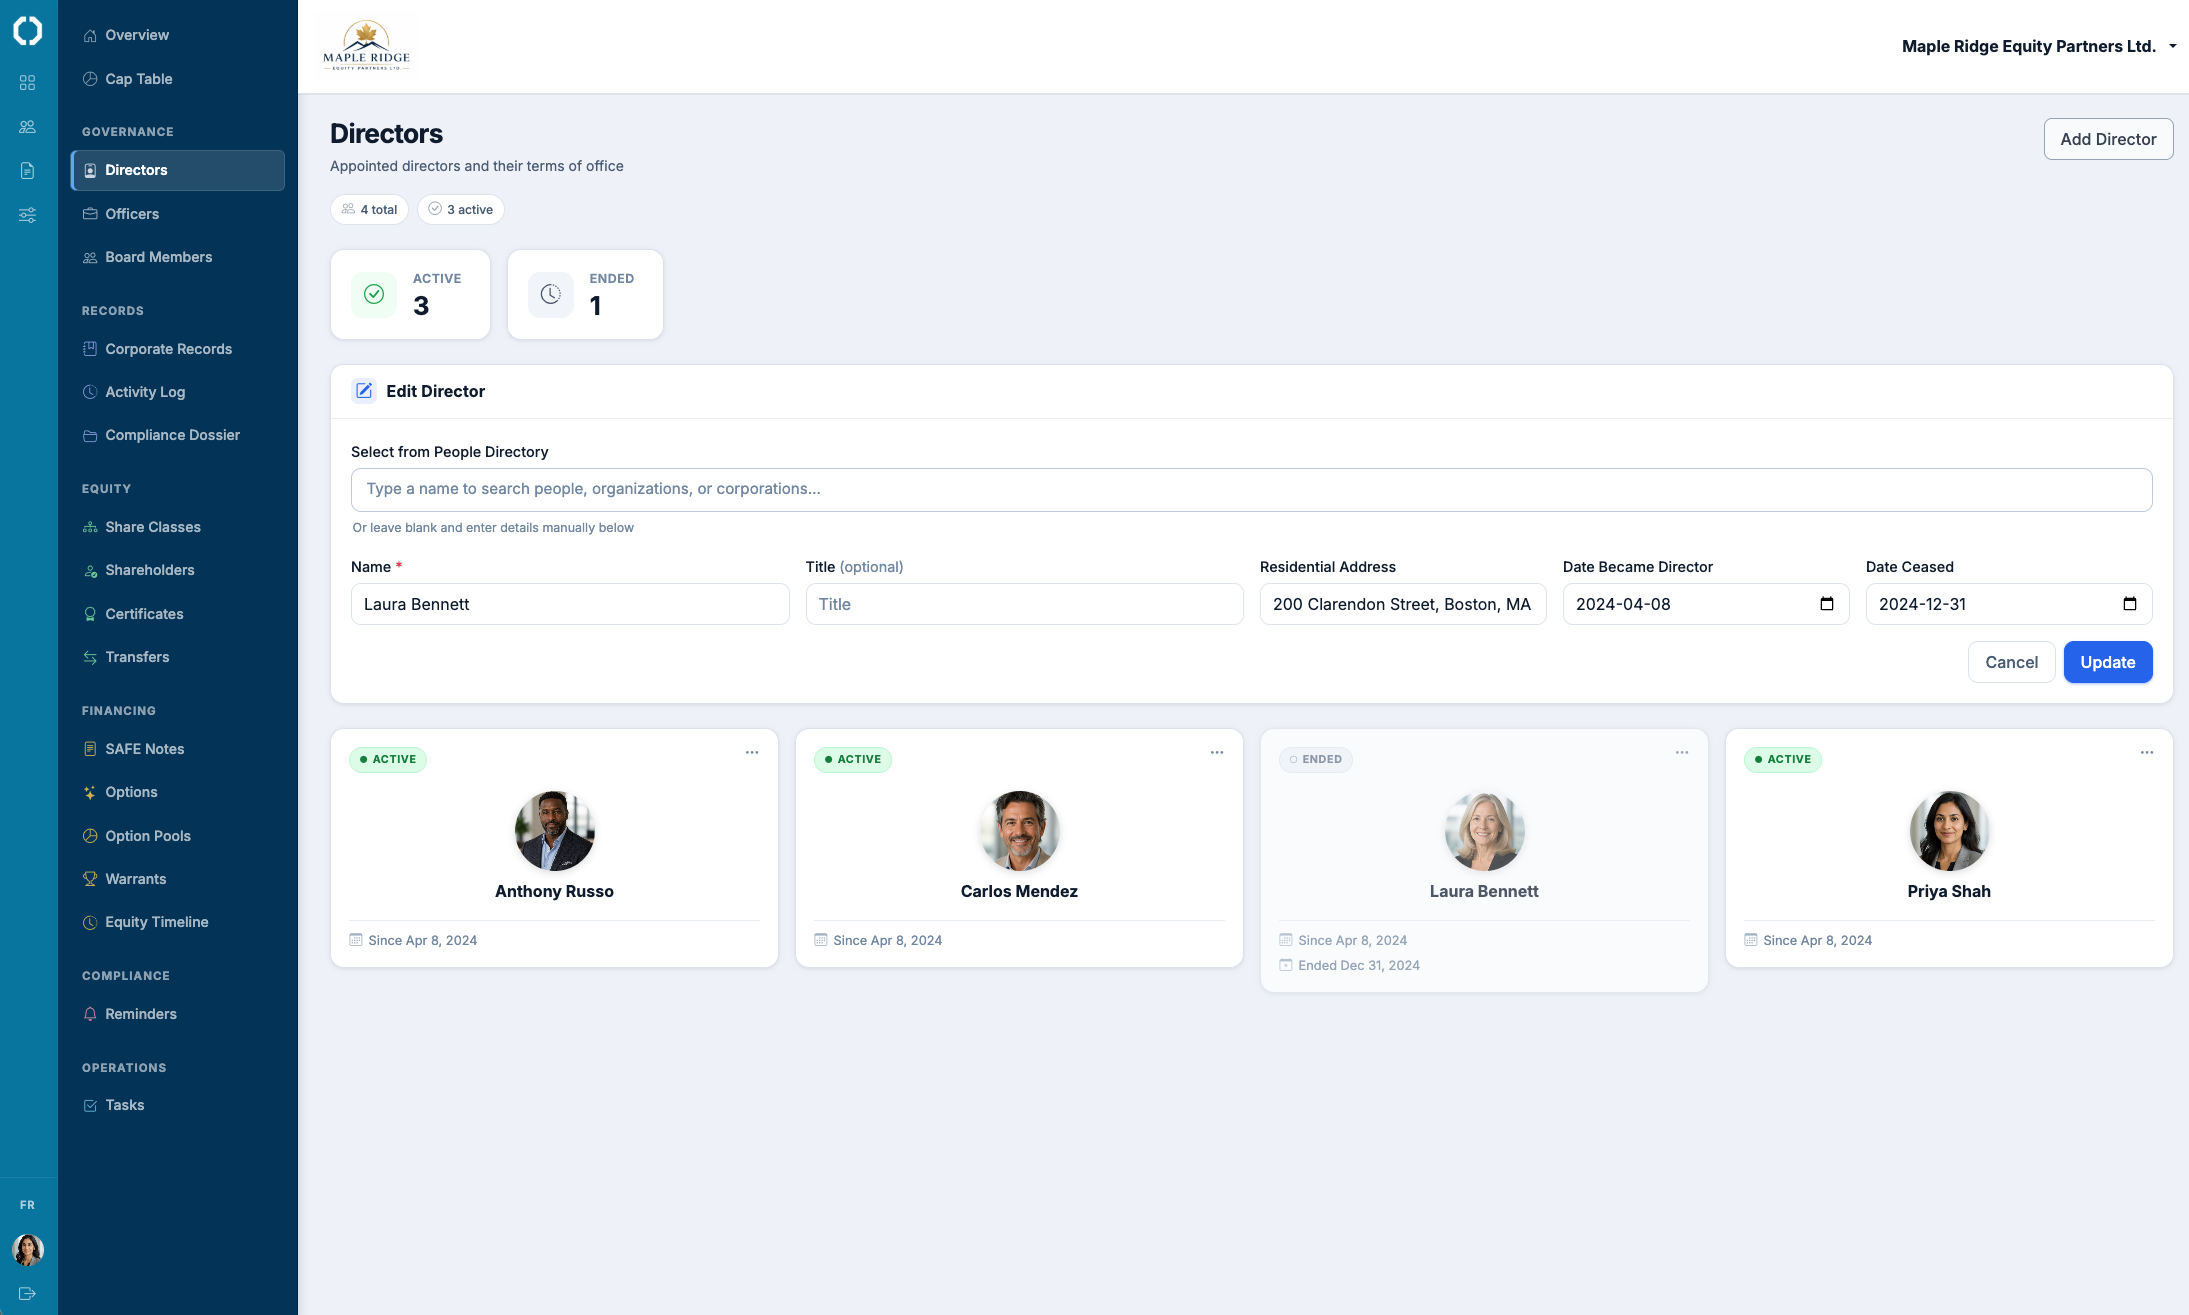The width and height of the screenshot is (2189, 1315).
Task: Open Compliance Dossier
Action: (x=178, y=435)
